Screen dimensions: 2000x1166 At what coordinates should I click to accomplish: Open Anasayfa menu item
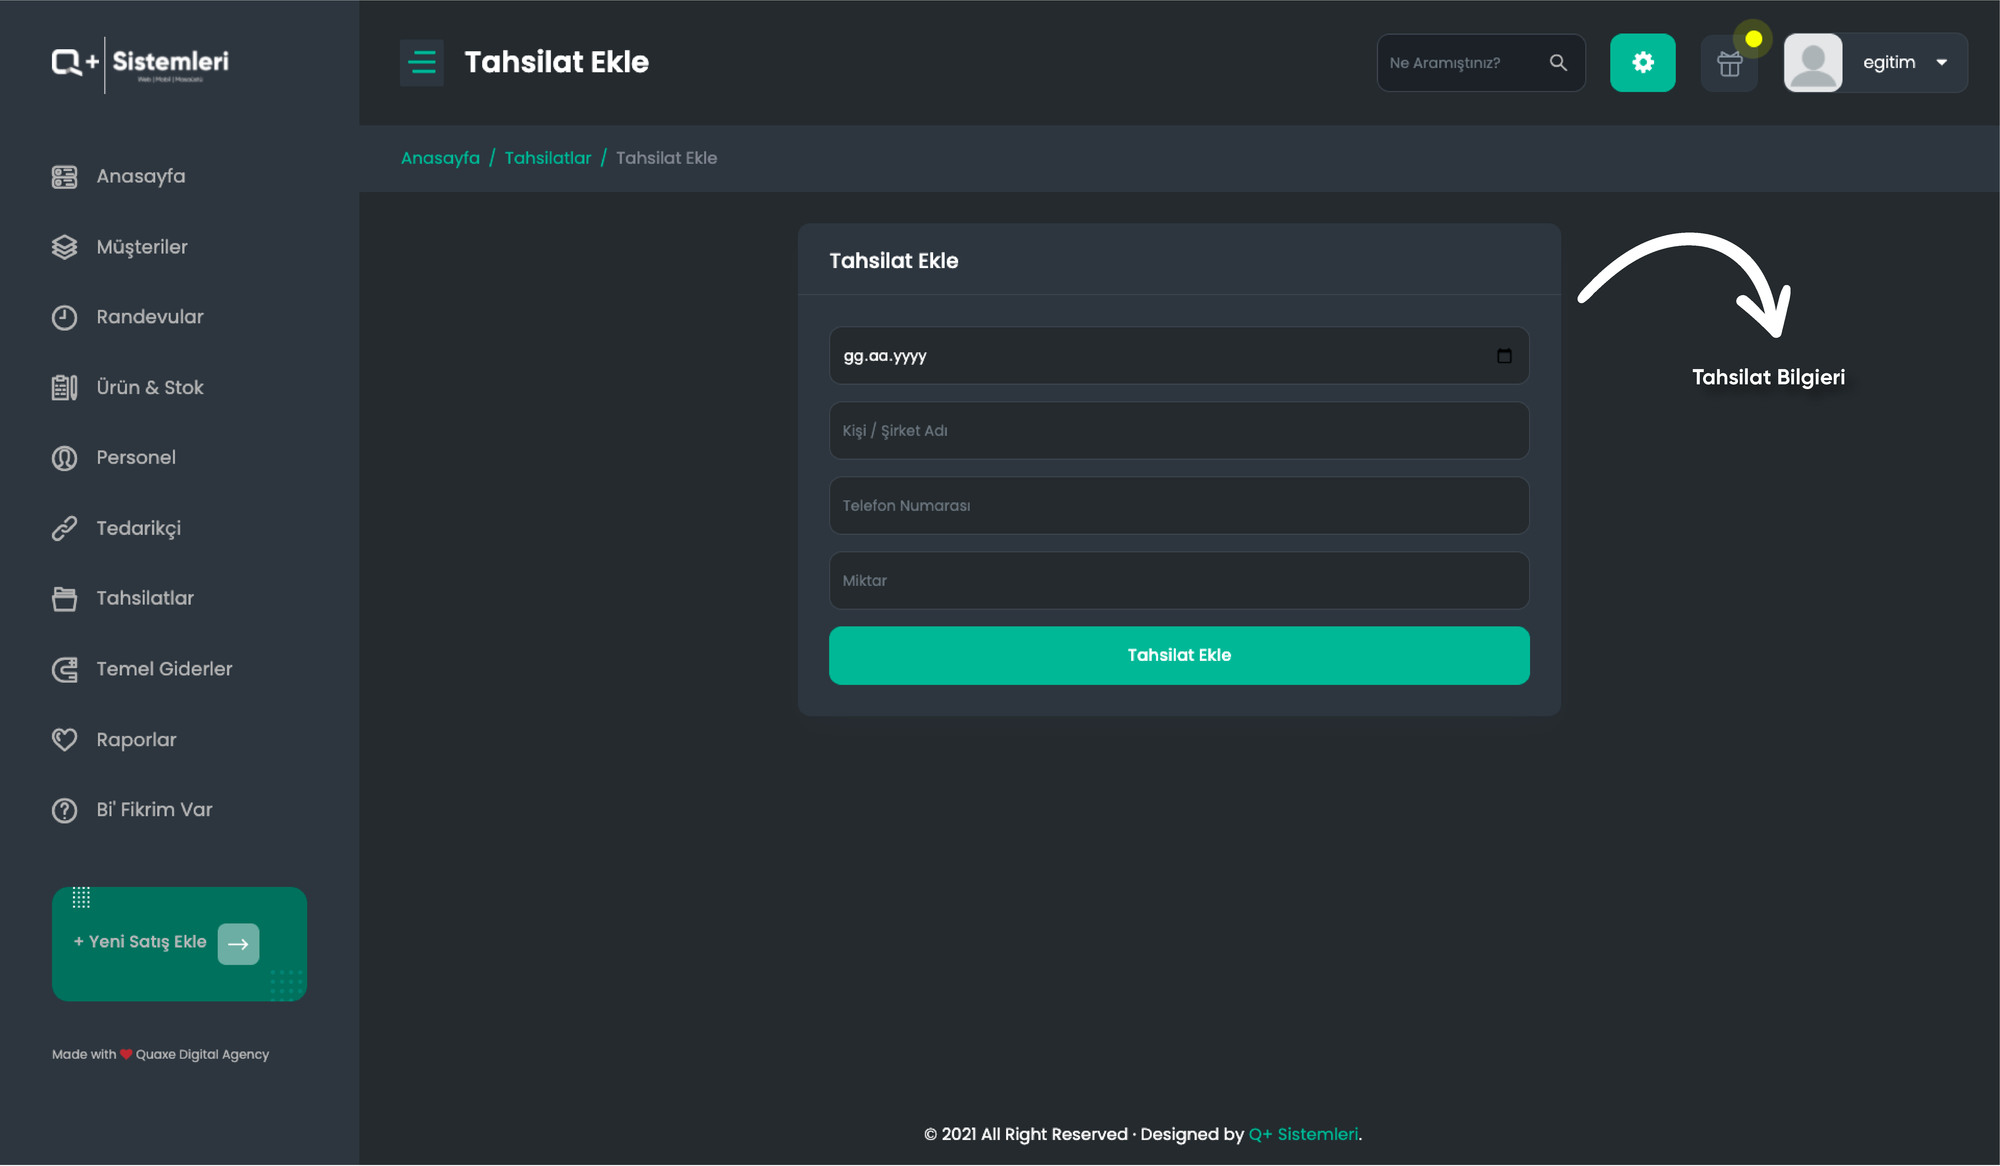(140, 177)
